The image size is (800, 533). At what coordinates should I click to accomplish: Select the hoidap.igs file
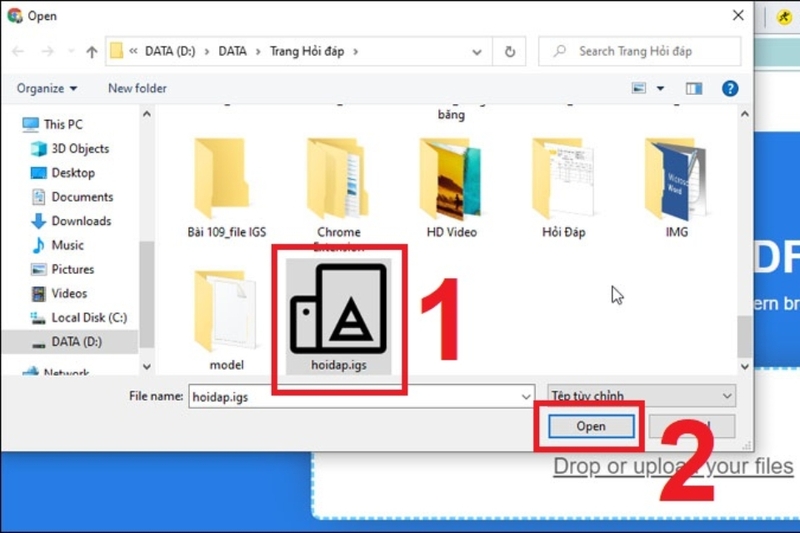(x=339, y=316)
